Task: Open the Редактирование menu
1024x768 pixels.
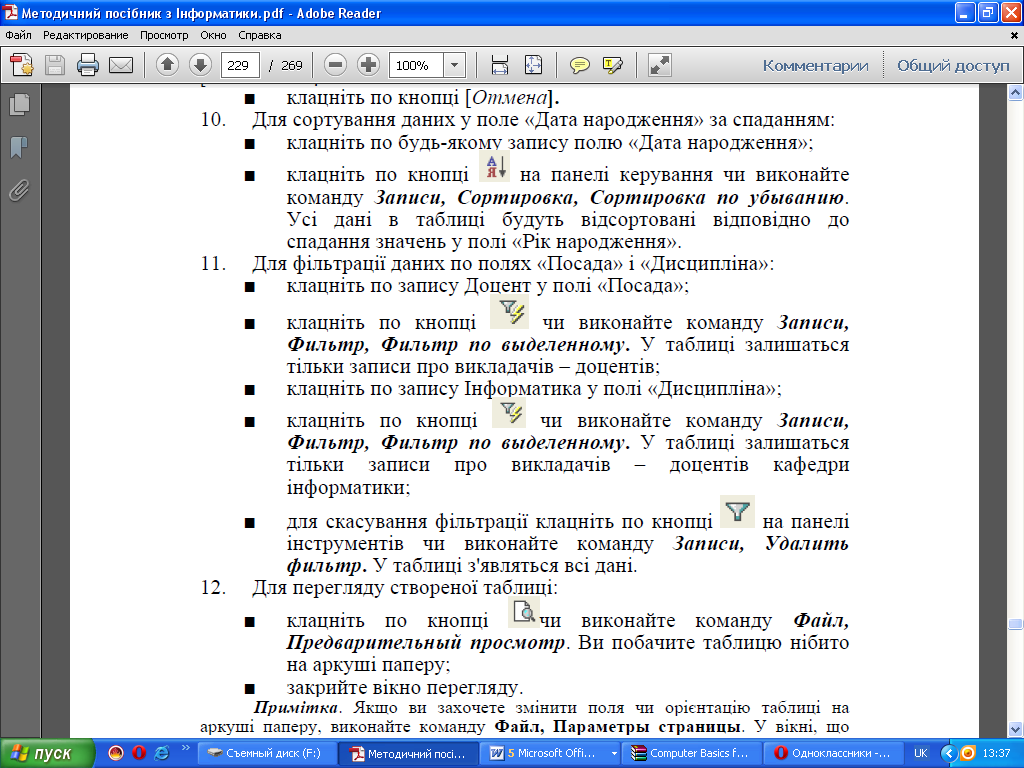Action: [x=86, y=35]
